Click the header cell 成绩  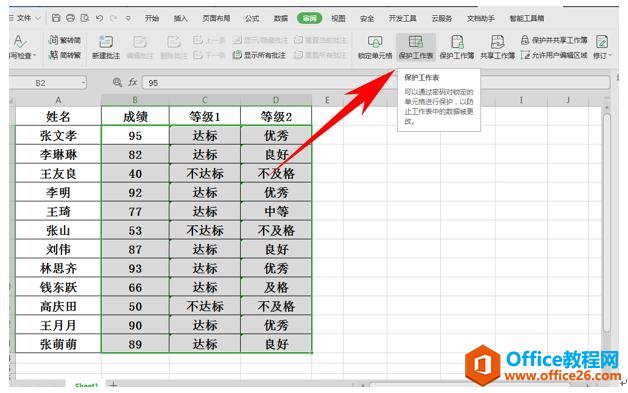[x=135, y=116]
